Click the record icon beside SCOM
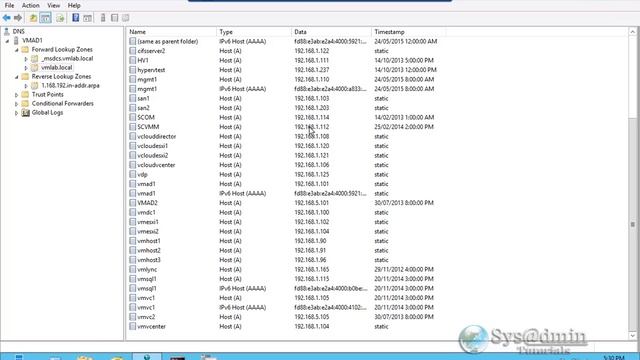 [133, 118]
